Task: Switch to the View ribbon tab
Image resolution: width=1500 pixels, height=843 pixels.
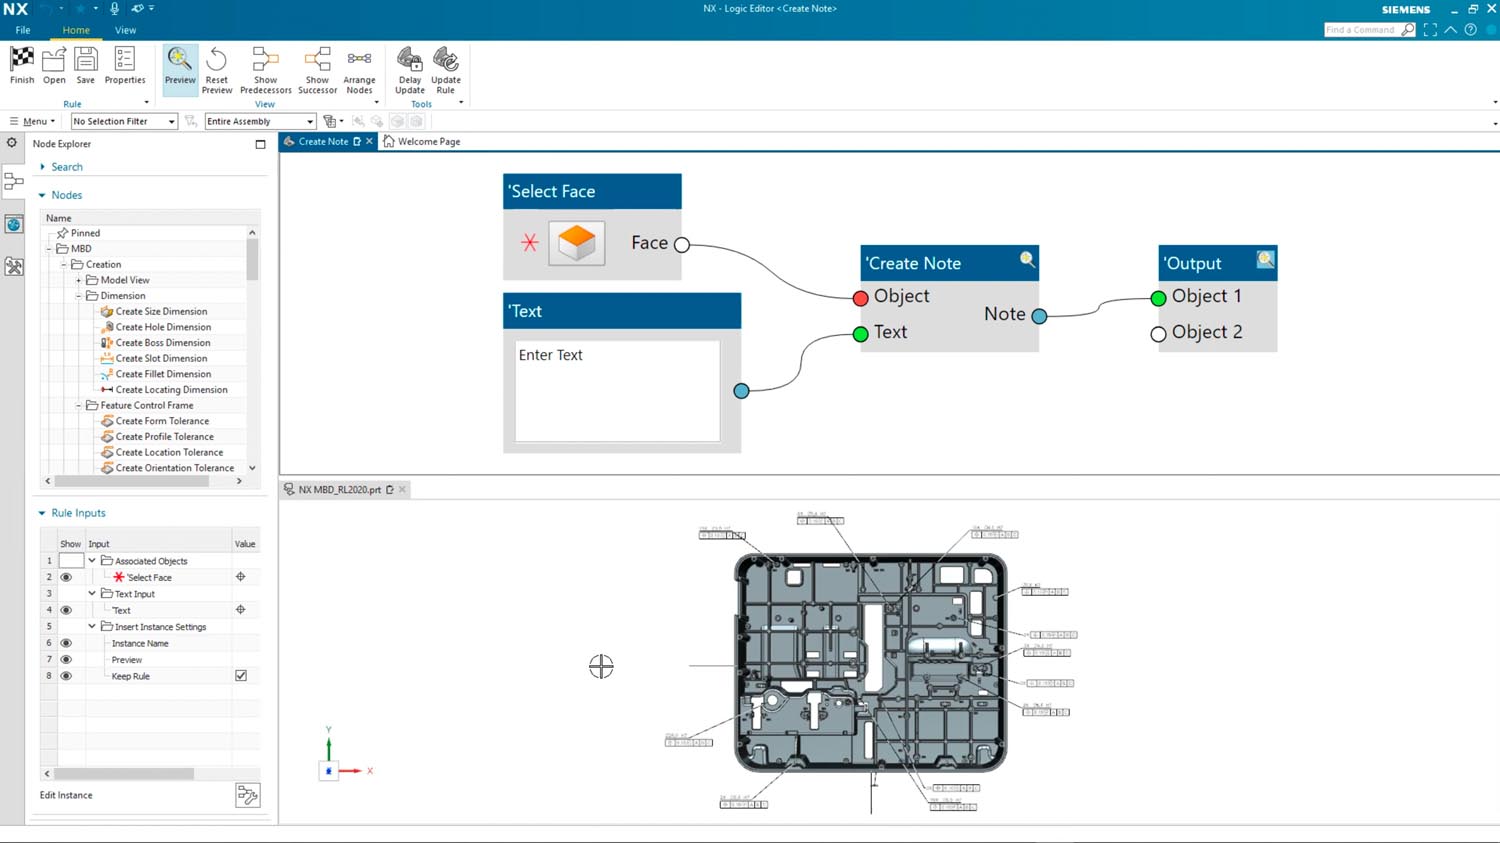Action: [x=125, y=30]
